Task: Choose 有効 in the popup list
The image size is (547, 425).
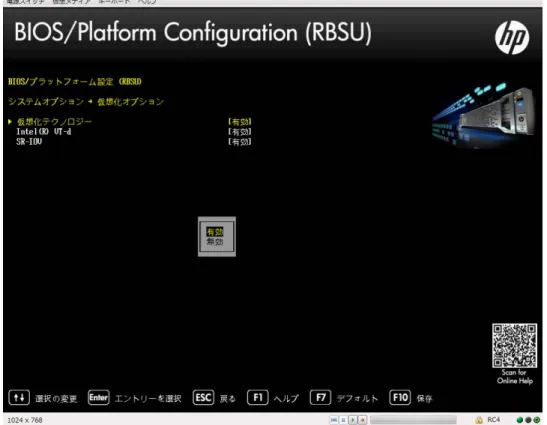Action: tap(215, 232)
